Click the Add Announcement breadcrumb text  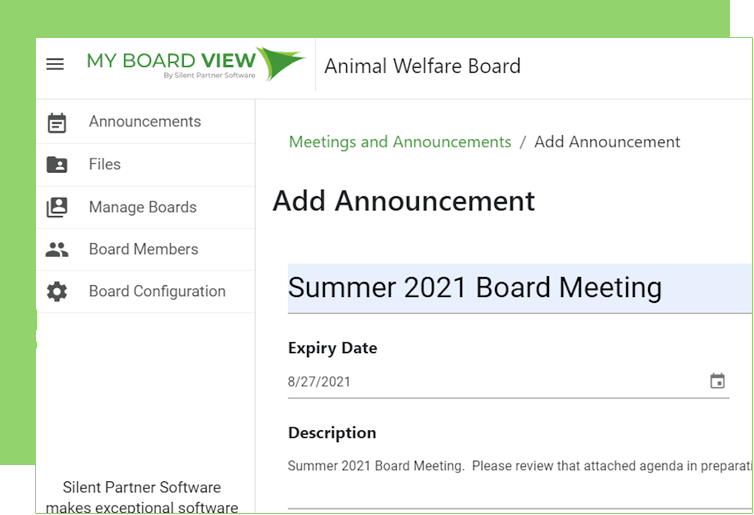[x=607, y=142]
